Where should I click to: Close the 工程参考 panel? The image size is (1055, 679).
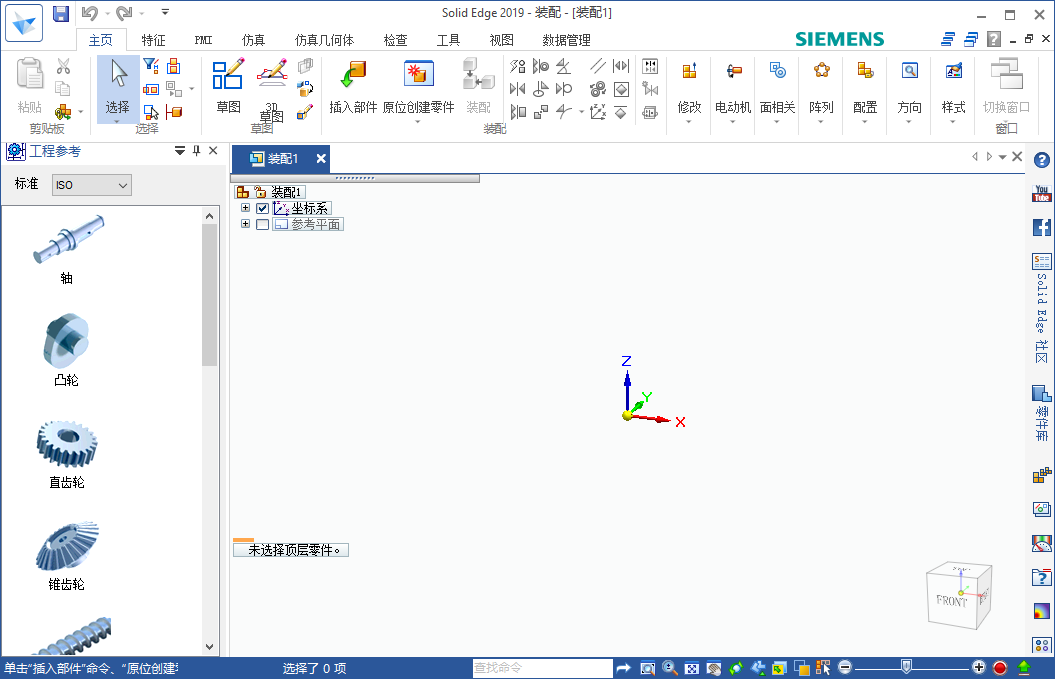click(x=213, y=151)
